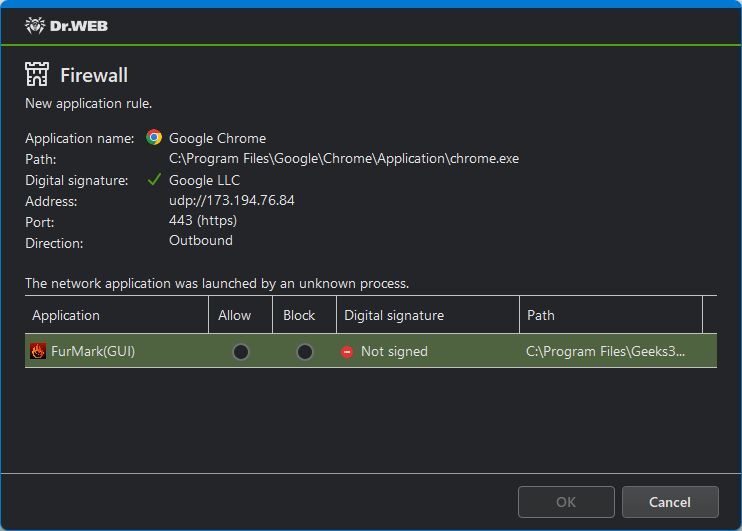Click the Outbound direction value
This screenshot has height=531, width=742.
(x=201, y=240)
